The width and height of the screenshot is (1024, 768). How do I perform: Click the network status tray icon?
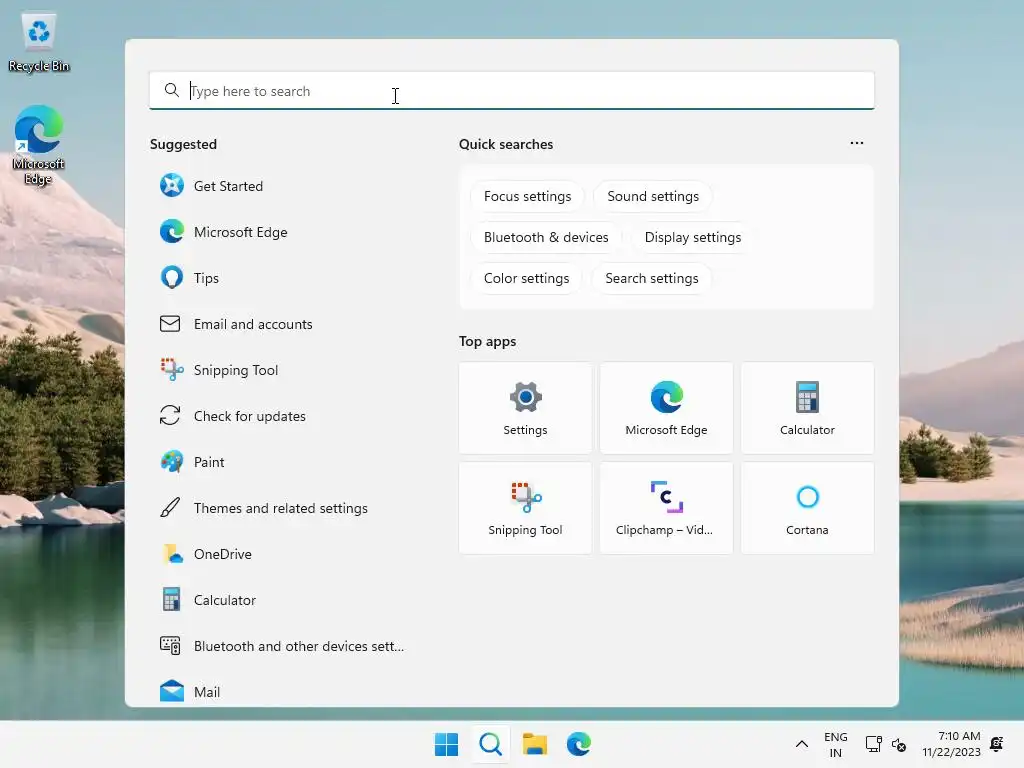[873, 744]
